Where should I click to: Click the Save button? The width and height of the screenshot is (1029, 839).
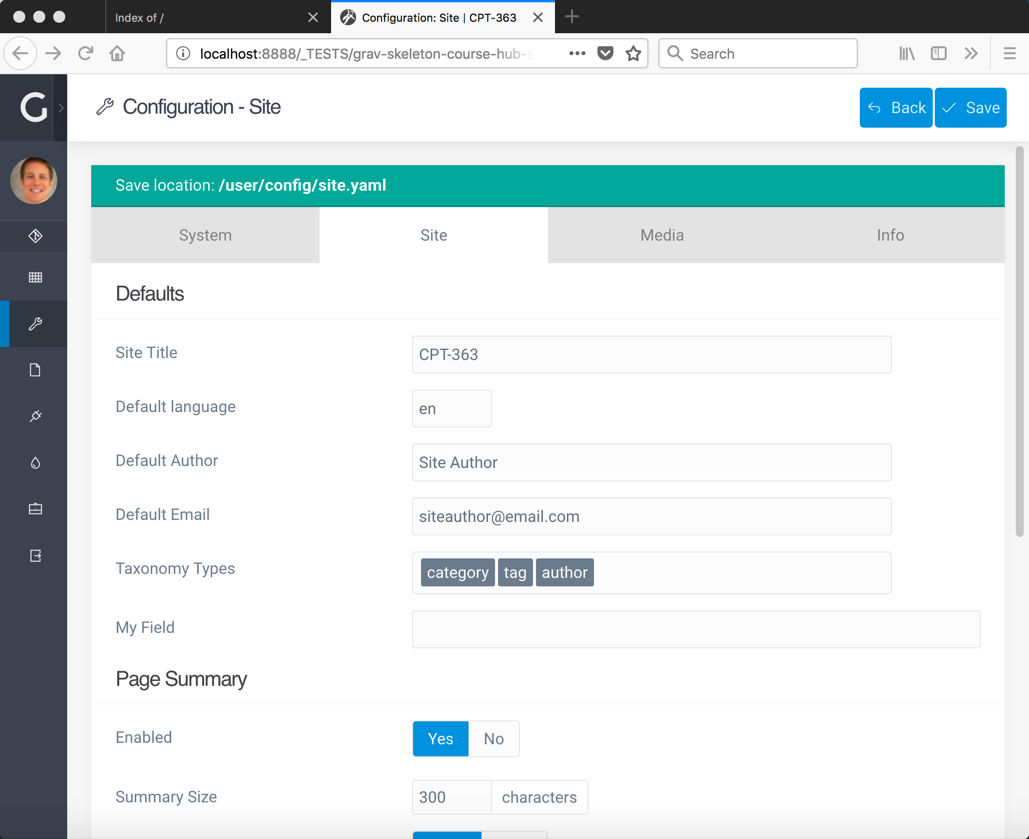(x=971, y=108)
